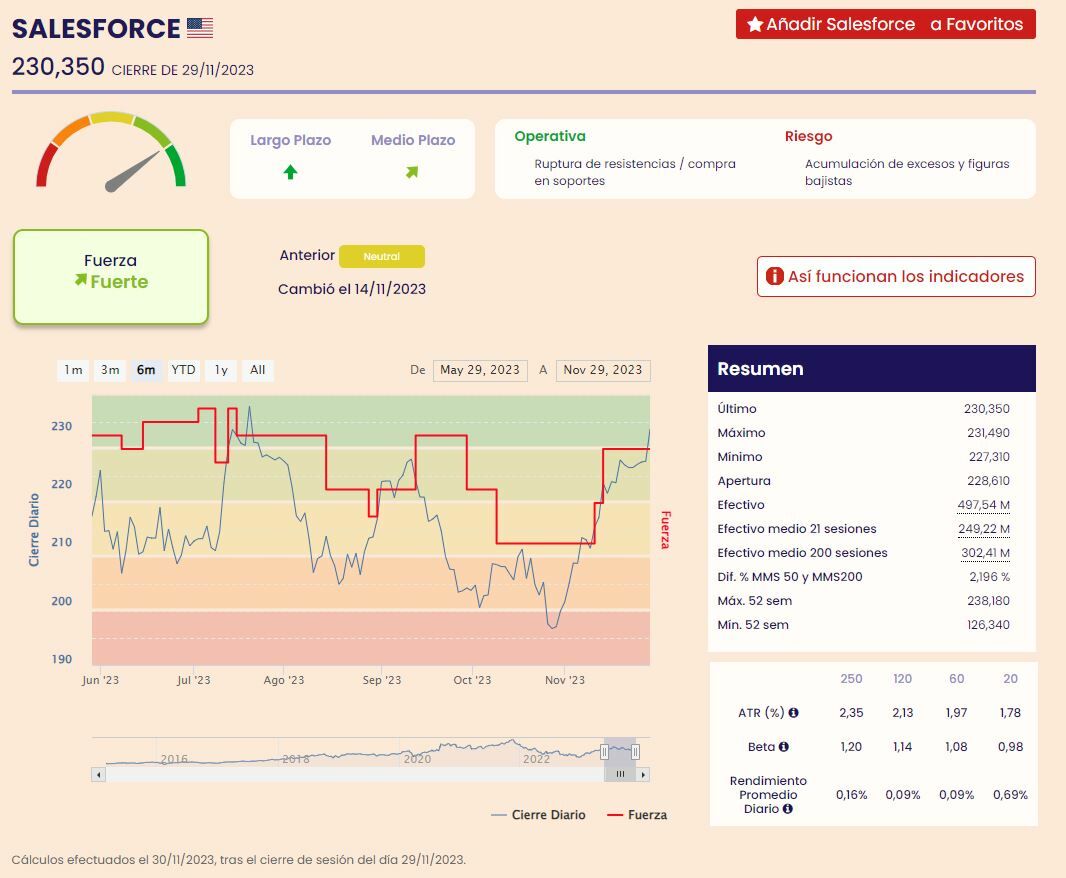The width and height of the screenshot is (1066, 878).
Task: Toggle the Fuerza series in legend
Action: point(637,815)
